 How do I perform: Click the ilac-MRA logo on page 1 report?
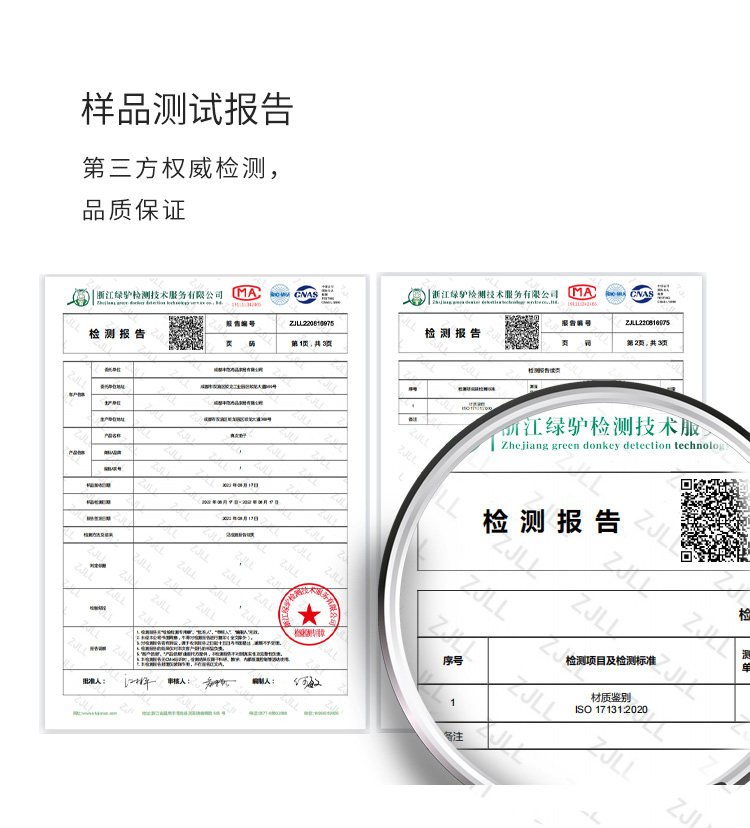tap(280, 295)
